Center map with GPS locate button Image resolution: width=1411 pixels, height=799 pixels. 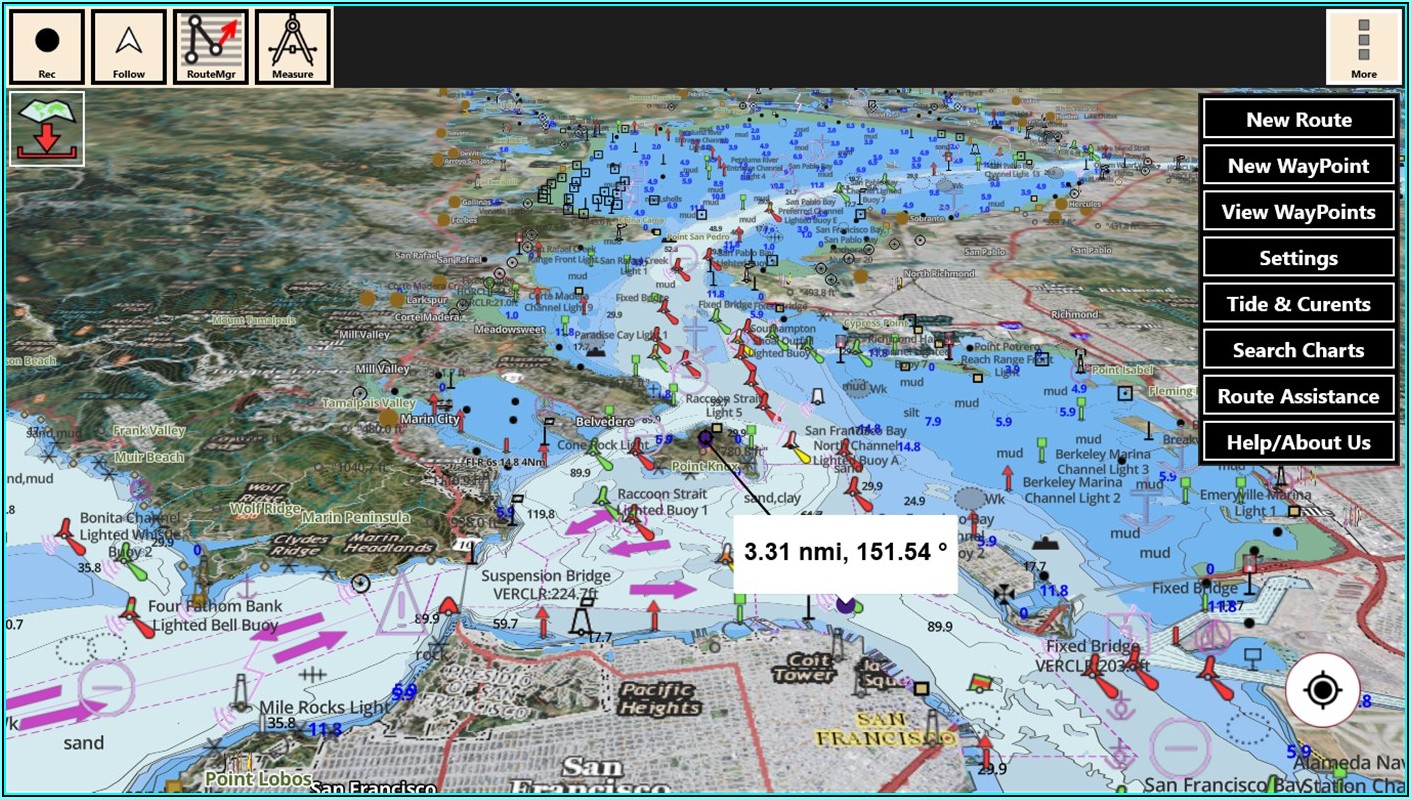(x=1322, y=690)
